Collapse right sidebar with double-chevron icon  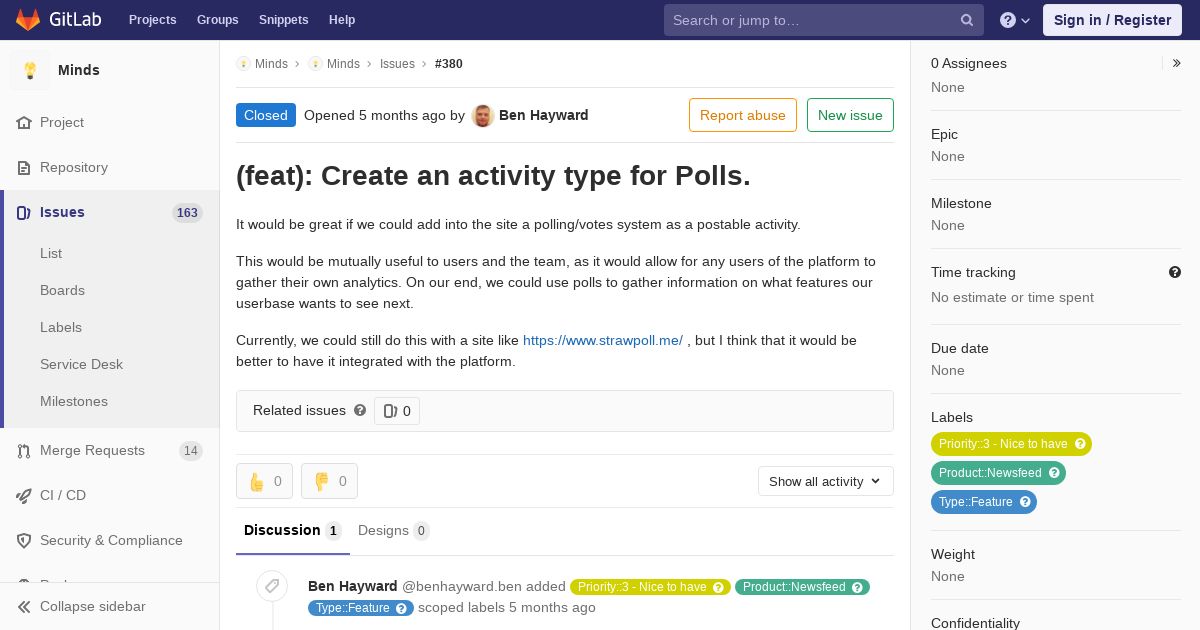pyautogui.click(x=1177, y=63)
